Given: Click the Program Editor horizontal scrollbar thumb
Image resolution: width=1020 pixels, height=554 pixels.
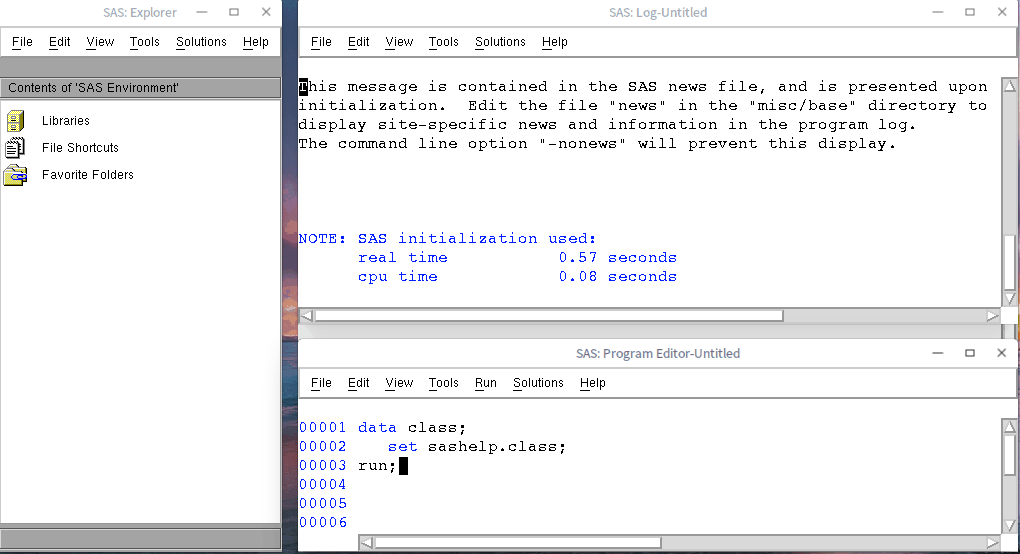Looking at the screenshot, I should (518, 542).
